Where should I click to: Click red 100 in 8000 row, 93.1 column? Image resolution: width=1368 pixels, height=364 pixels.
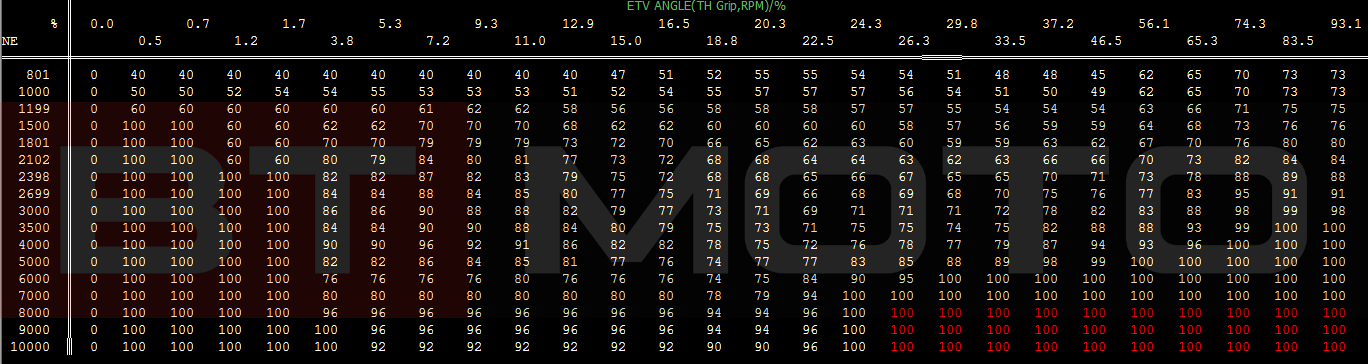(x=1334, y=312)
